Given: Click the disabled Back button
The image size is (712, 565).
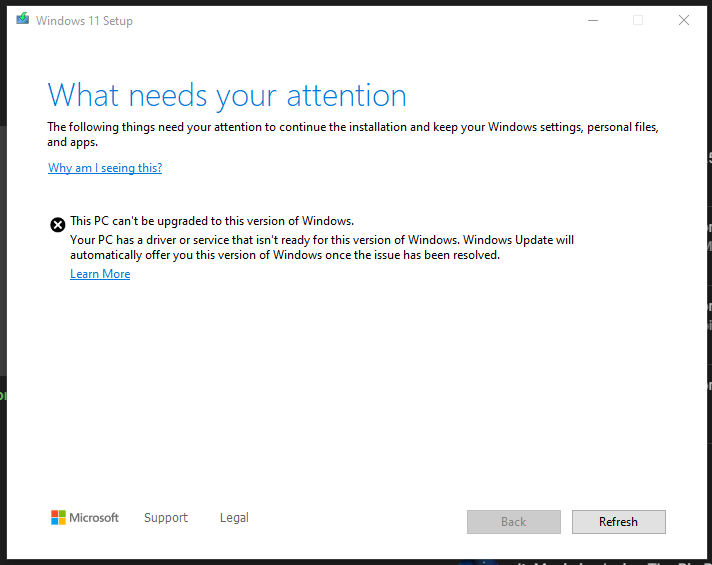Looking at the screenshot, I should click(514, 522).
